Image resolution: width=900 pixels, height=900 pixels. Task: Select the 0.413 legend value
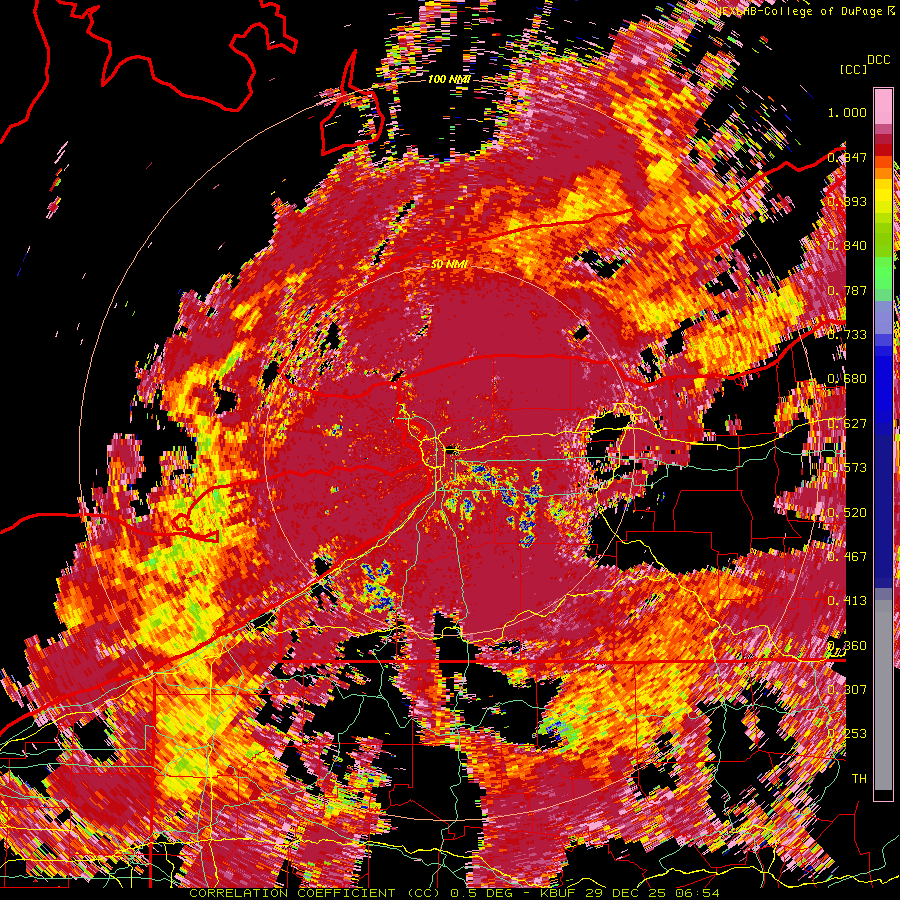click(x=847, y=601)
